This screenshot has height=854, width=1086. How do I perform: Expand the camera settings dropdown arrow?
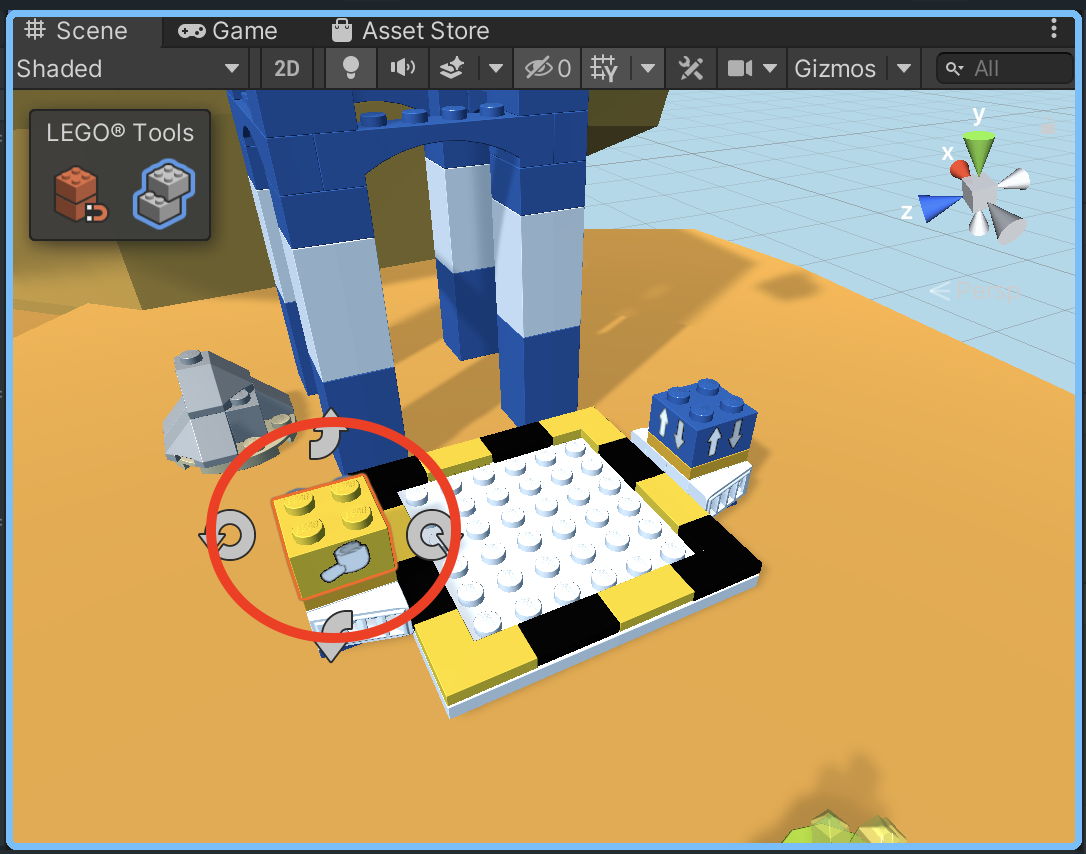click(x=770, y=69)
